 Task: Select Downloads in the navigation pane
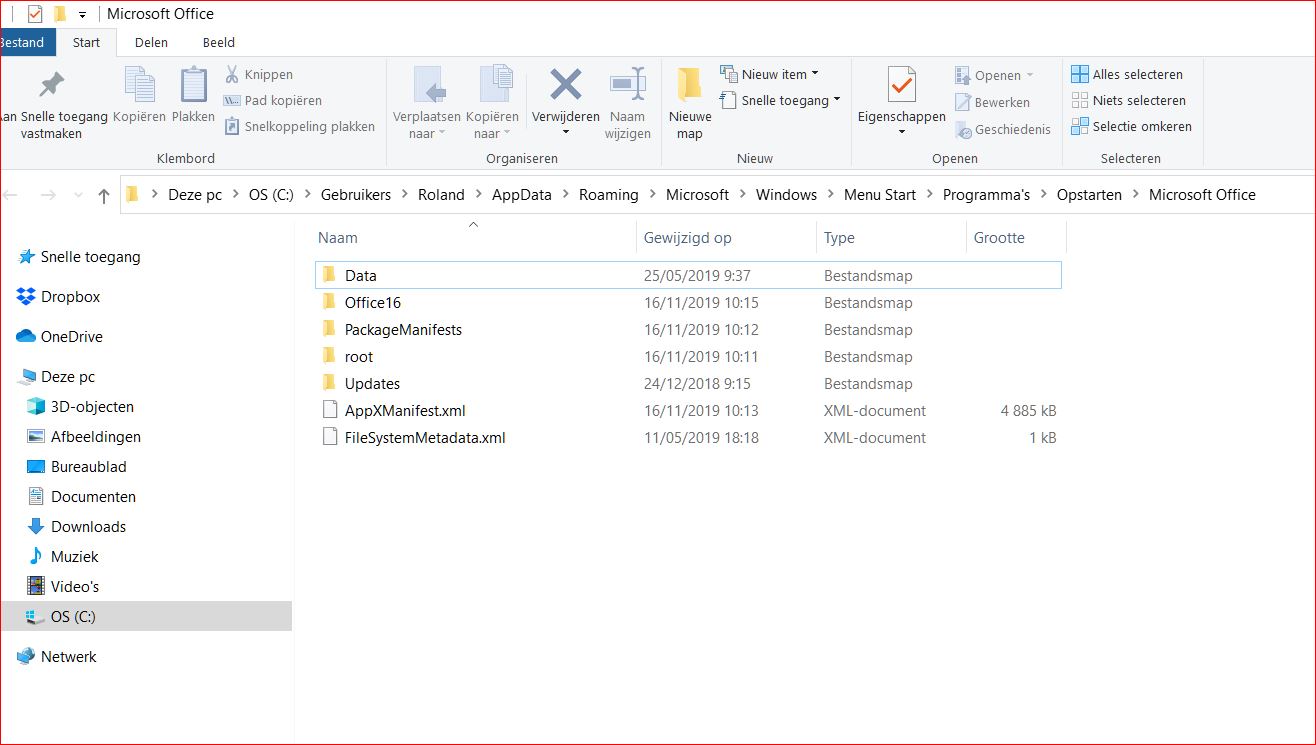click(88, 527)
